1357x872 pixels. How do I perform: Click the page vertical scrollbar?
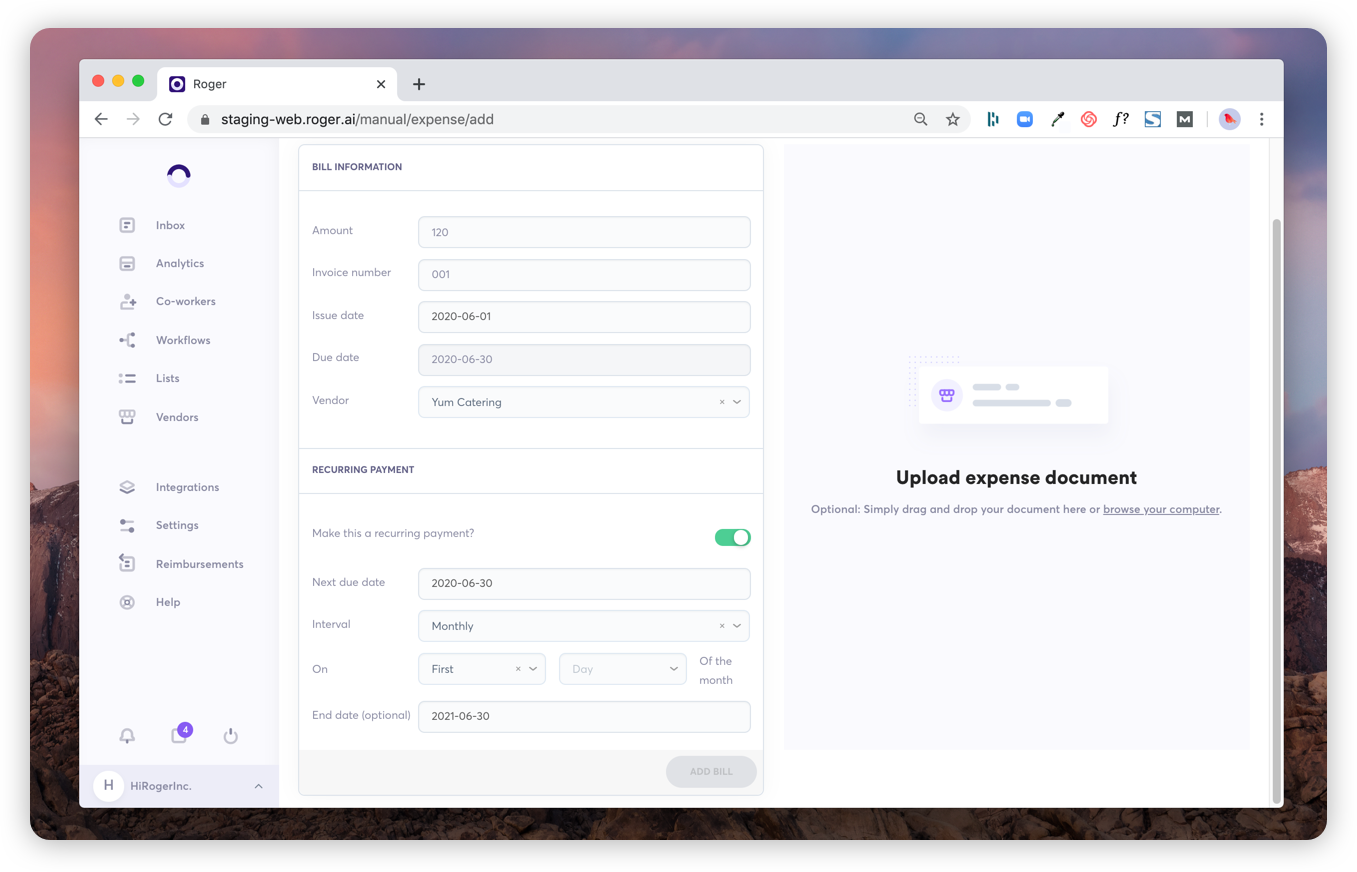pyautogui.click(x=1276, y=510)
